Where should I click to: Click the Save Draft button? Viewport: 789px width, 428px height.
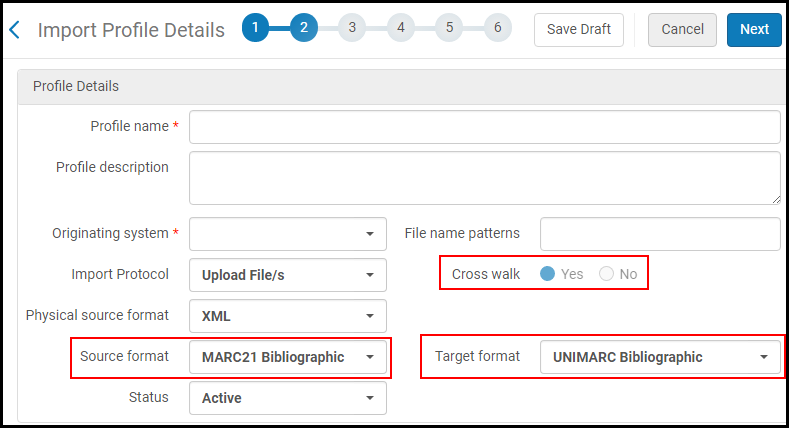pos(579,29)
